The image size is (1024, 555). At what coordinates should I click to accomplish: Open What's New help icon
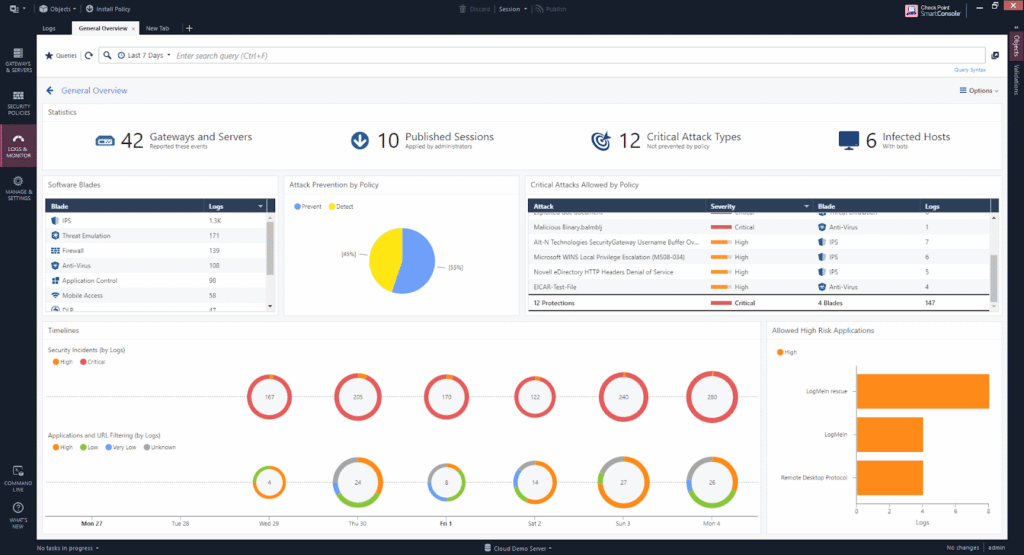pyautogui.click(x=18, y=515)
